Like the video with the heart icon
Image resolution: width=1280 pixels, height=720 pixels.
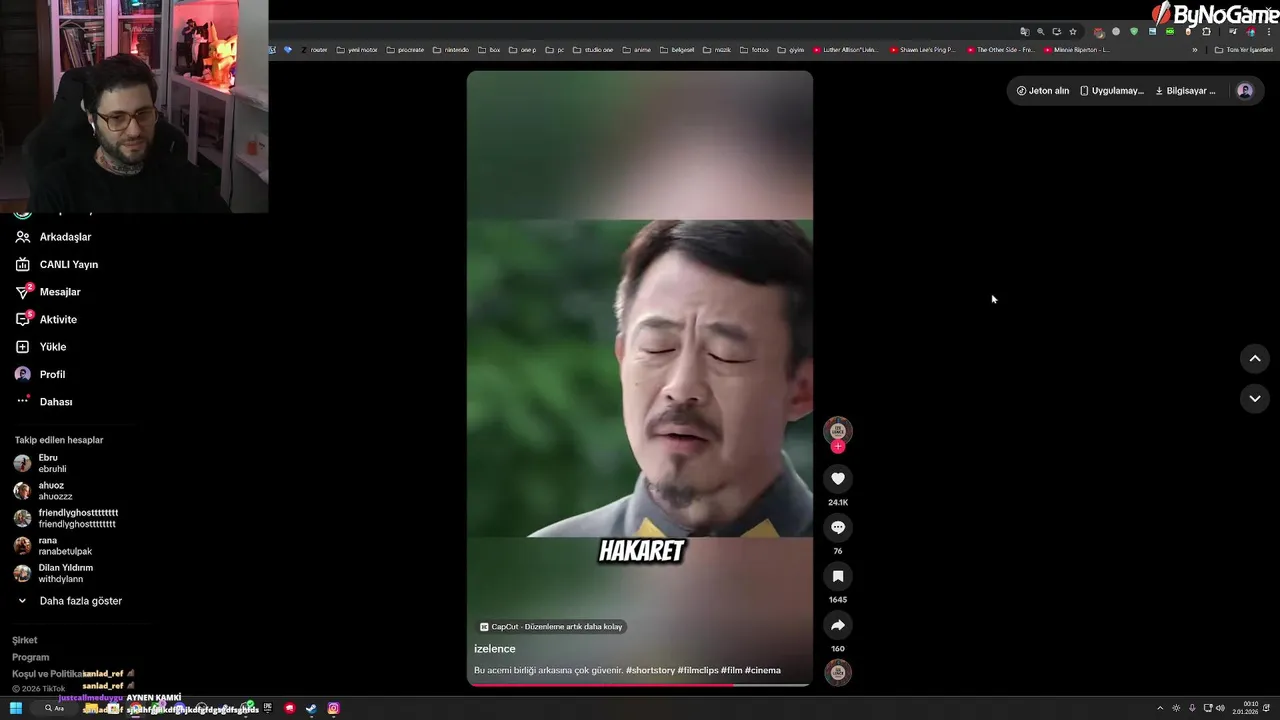(838, 479)
